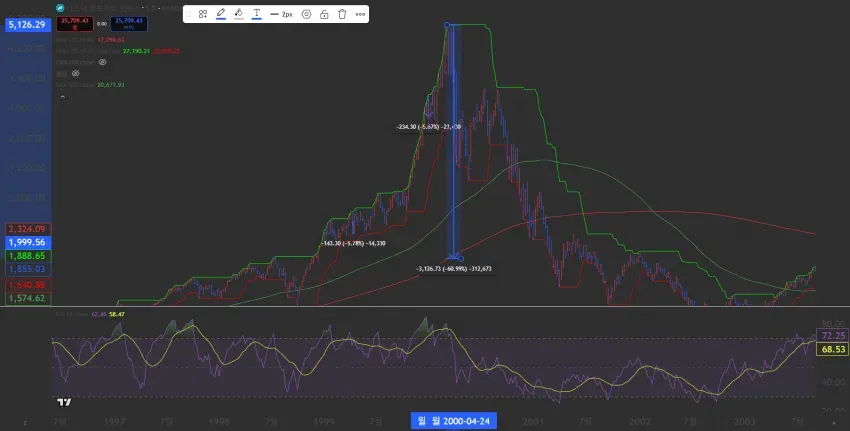
Task: Click the 1997 year label on time axis
Action: [114, 421]
